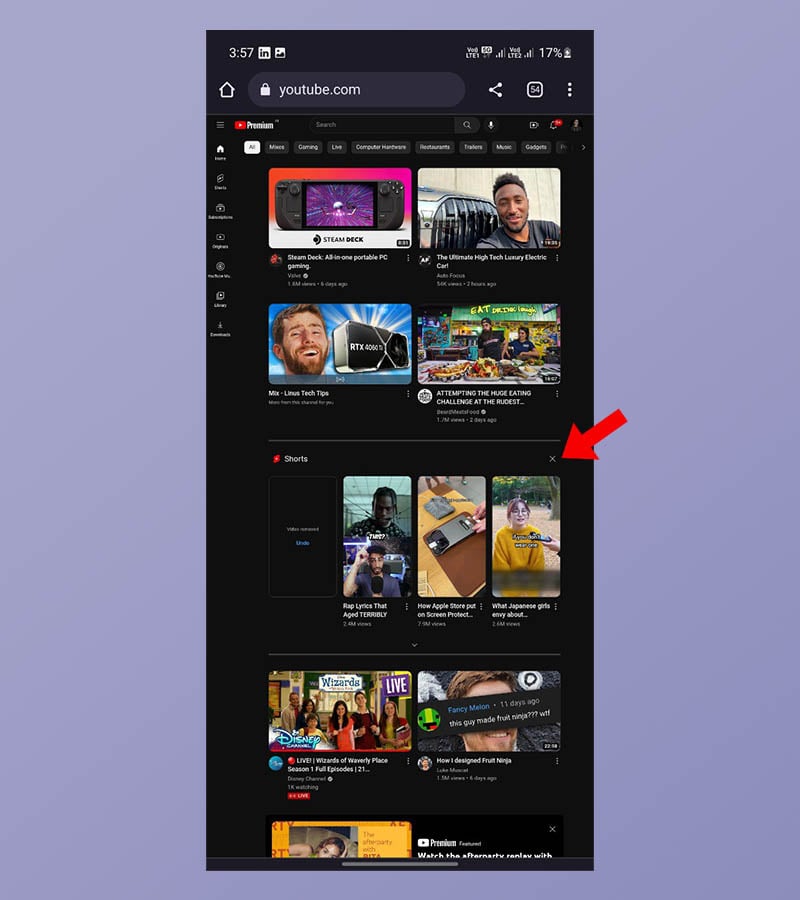Click the magnifier search button
Screen dimensions: 800x900
click(467, 125)
